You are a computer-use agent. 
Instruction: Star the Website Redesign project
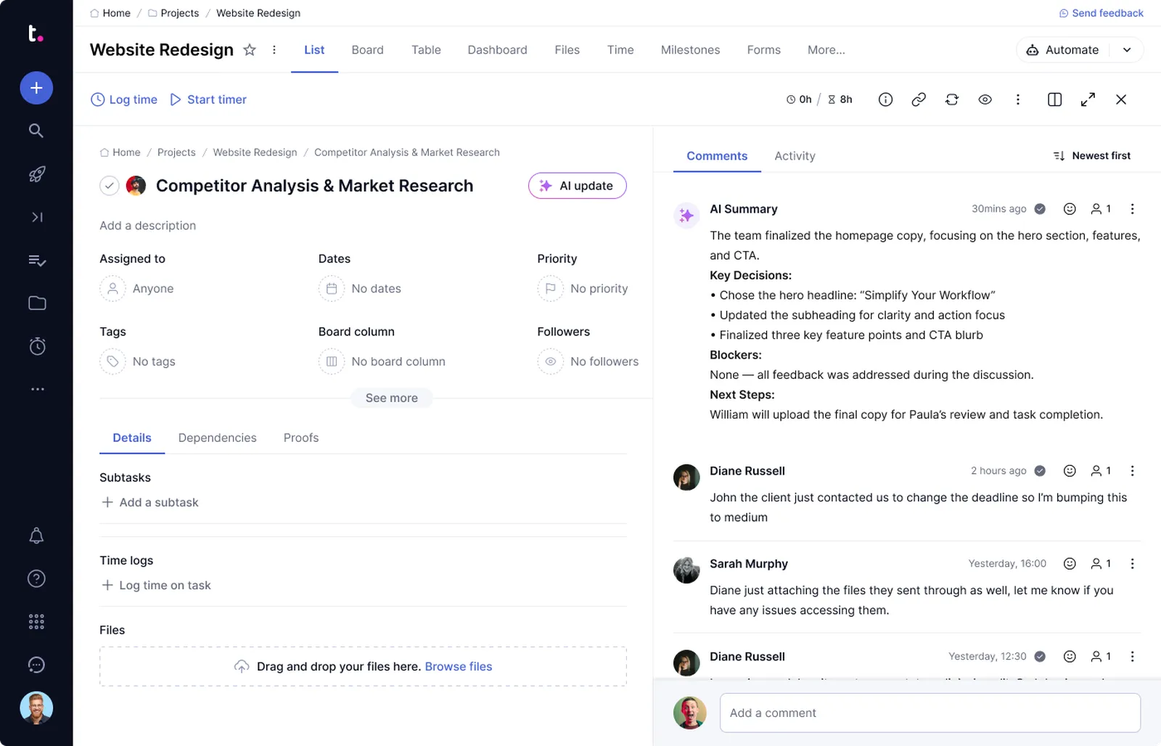[x=250, y=50]
